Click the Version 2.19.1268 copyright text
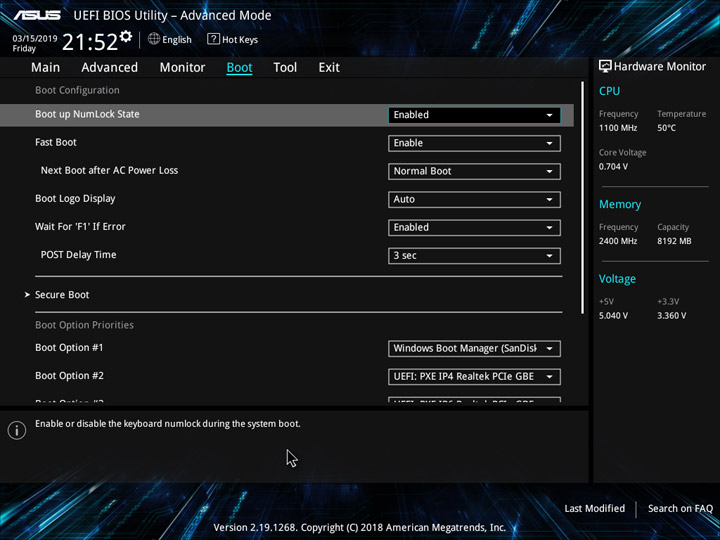This screenshot has width=720, height=540. [x=360, y=528]
